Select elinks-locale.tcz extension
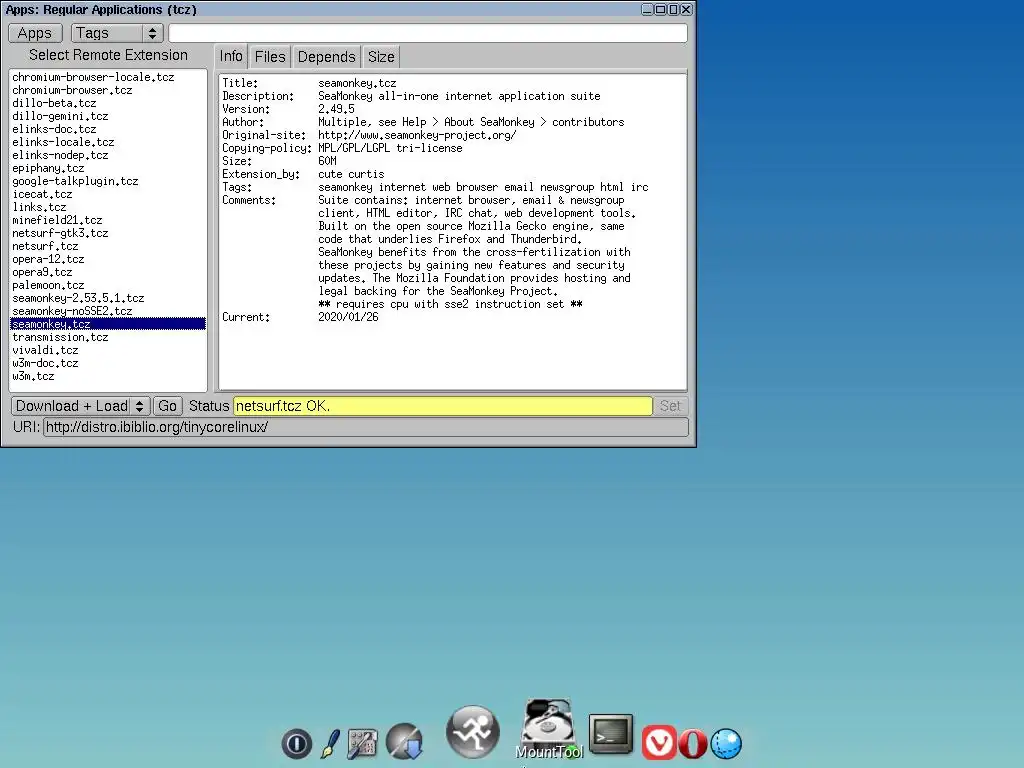This screenshot has height=768, width=1024. [x=108, y=142]
